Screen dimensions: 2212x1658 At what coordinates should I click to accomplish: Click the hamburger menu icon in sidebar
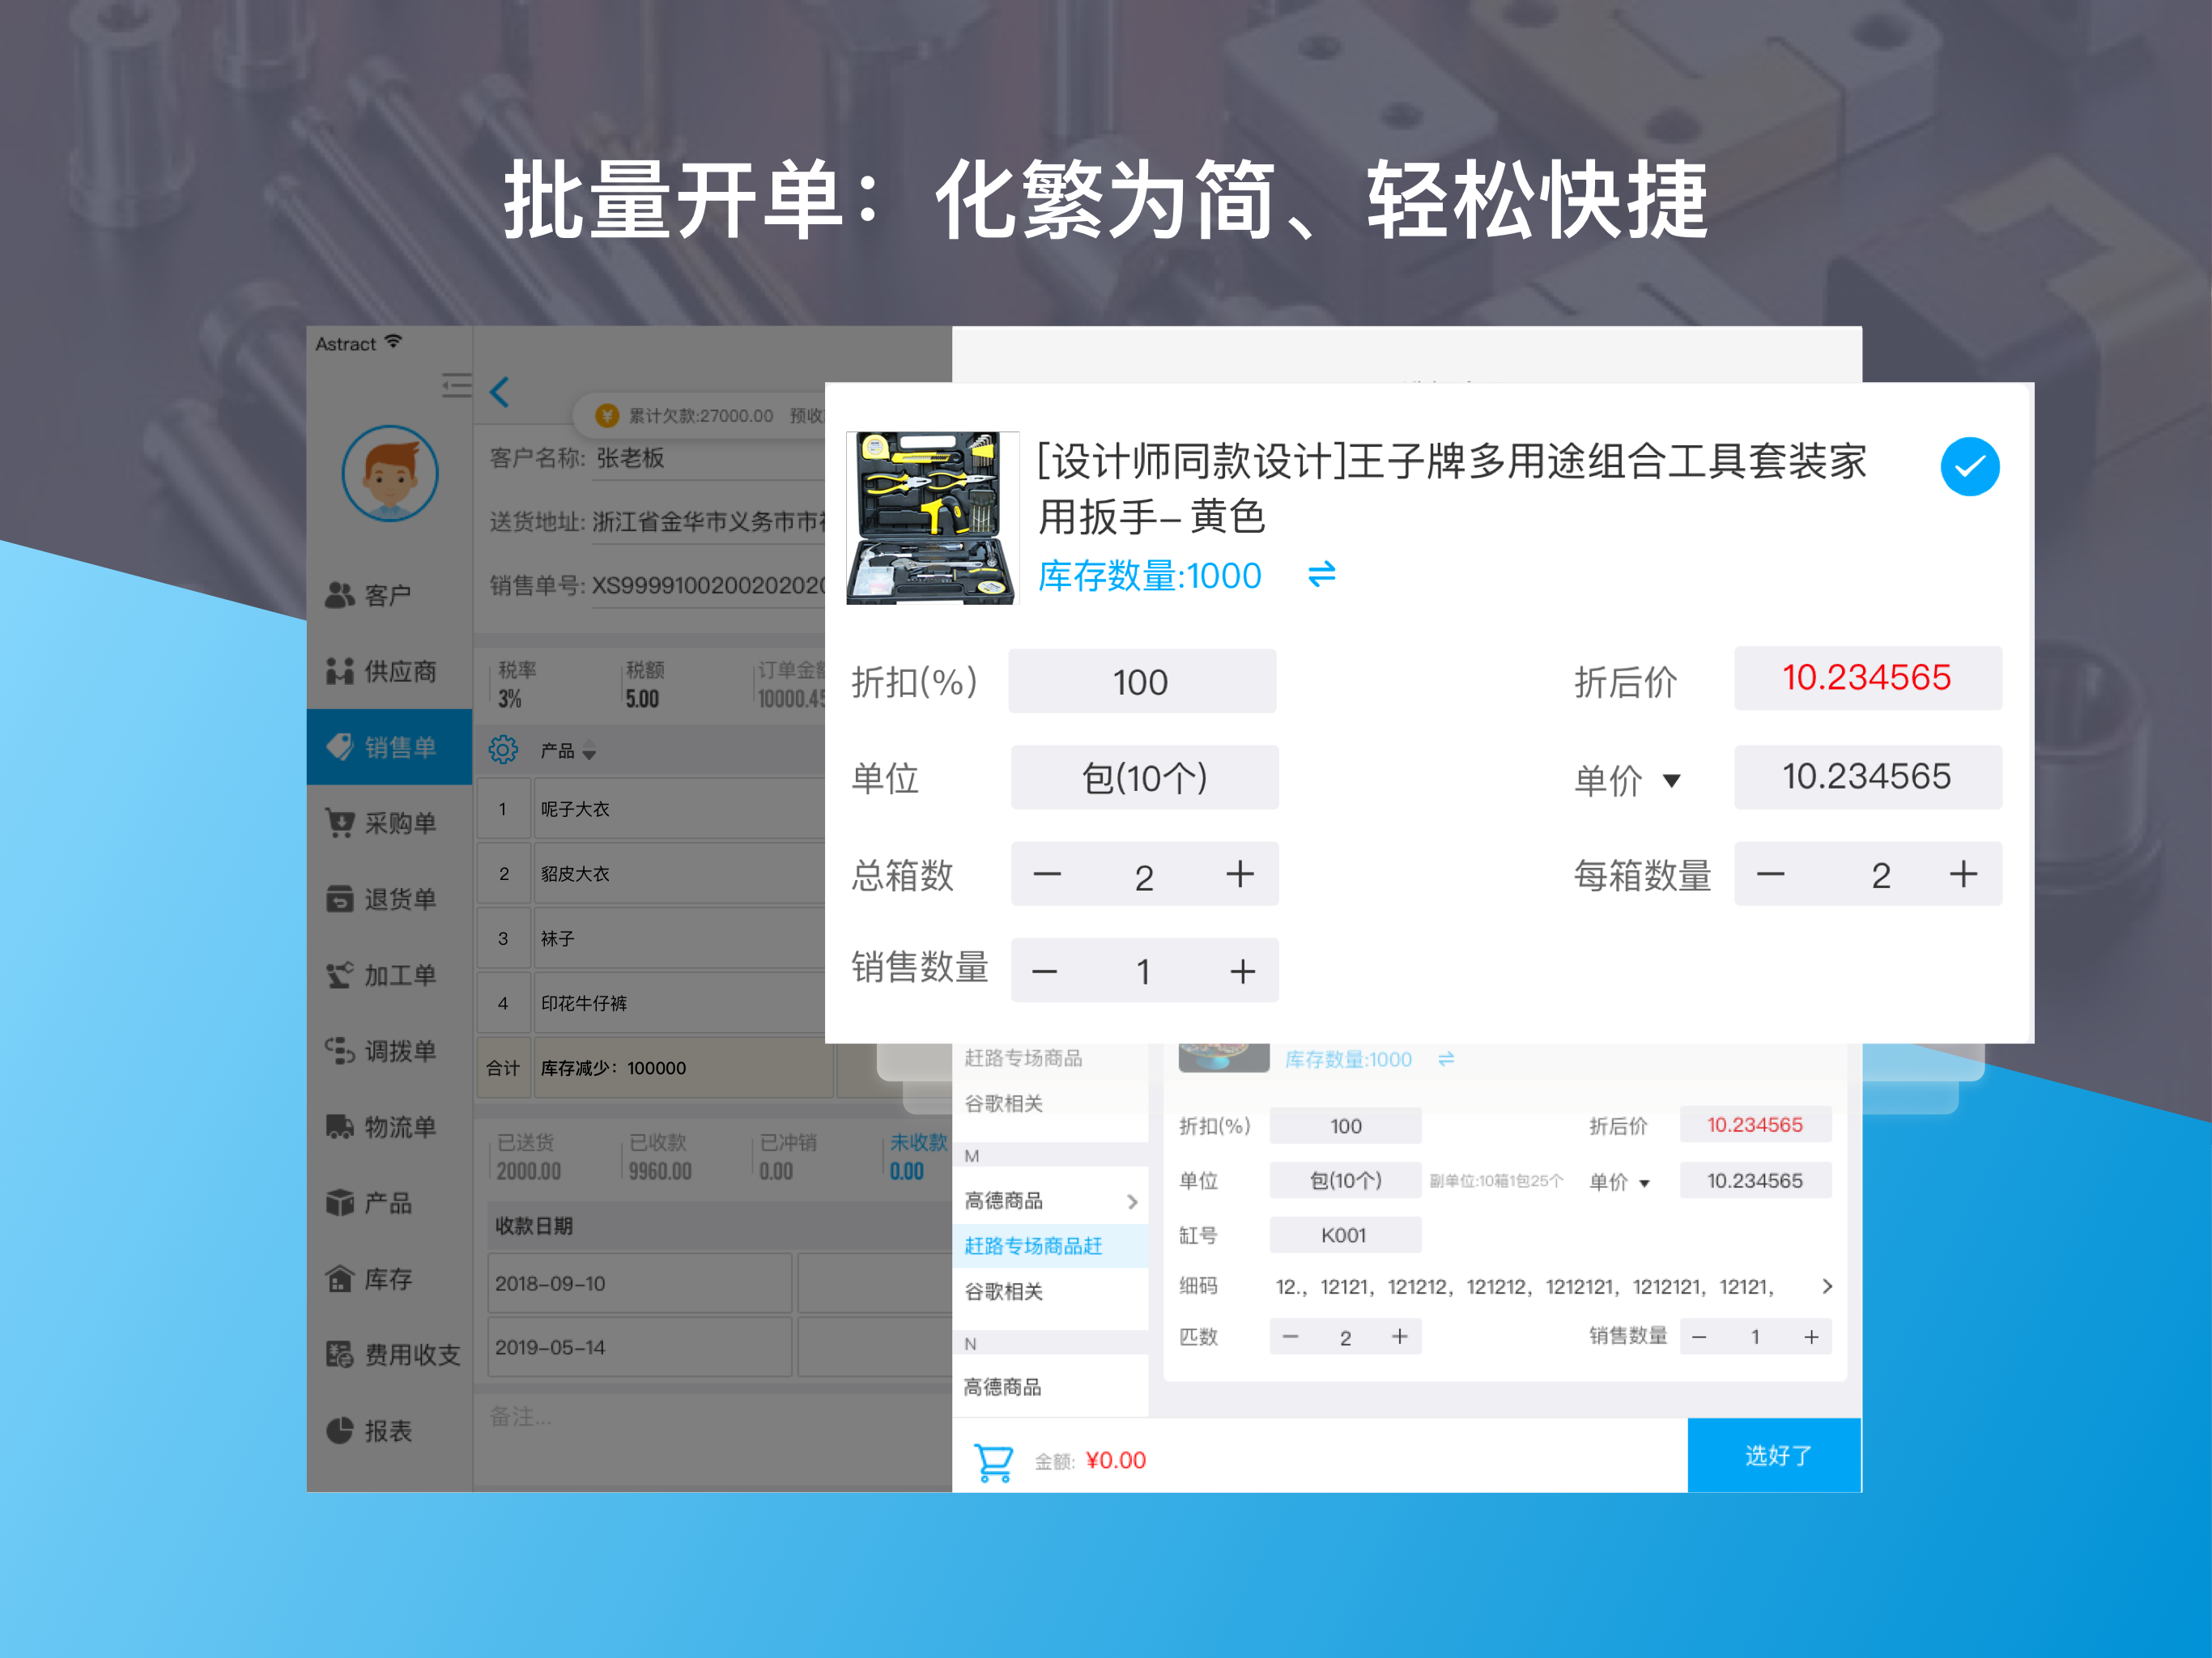[x=457, y=385]
